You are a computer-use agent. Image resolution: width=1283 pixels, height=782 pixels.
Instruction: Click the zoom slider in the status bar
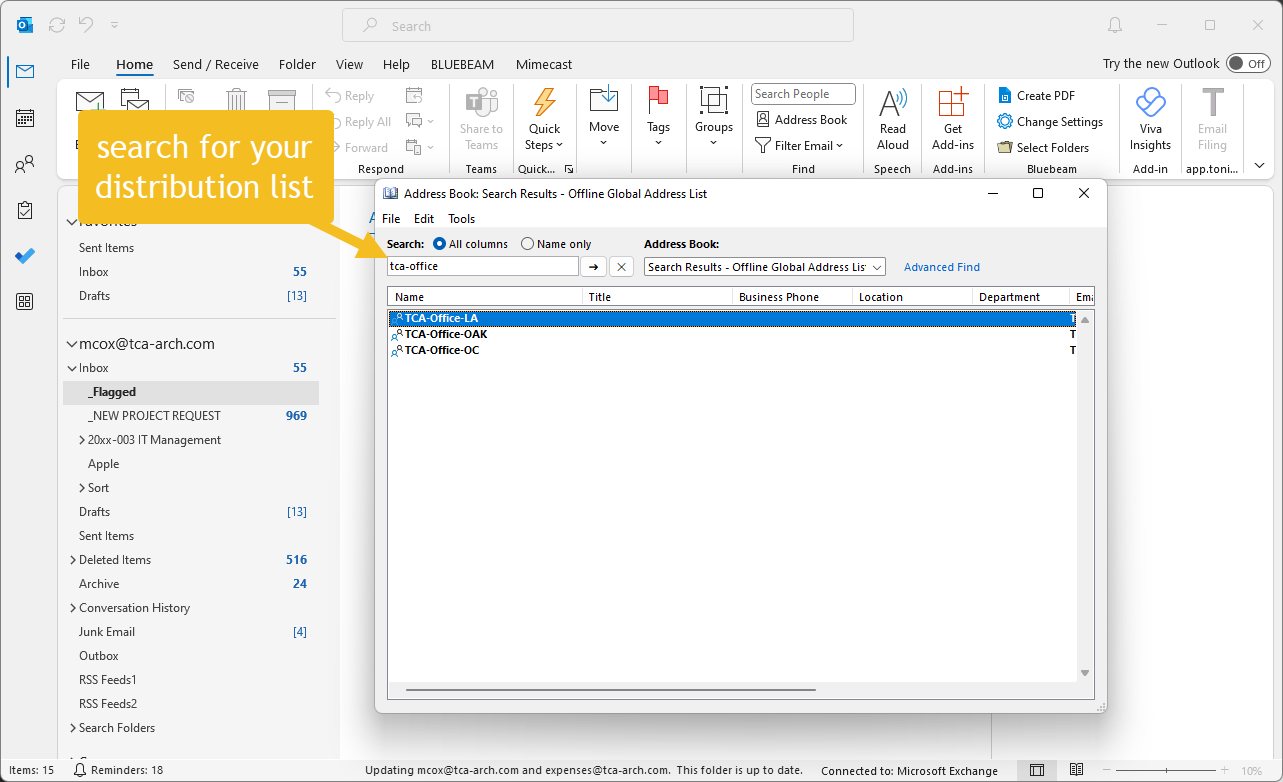tap(1166, 771)
